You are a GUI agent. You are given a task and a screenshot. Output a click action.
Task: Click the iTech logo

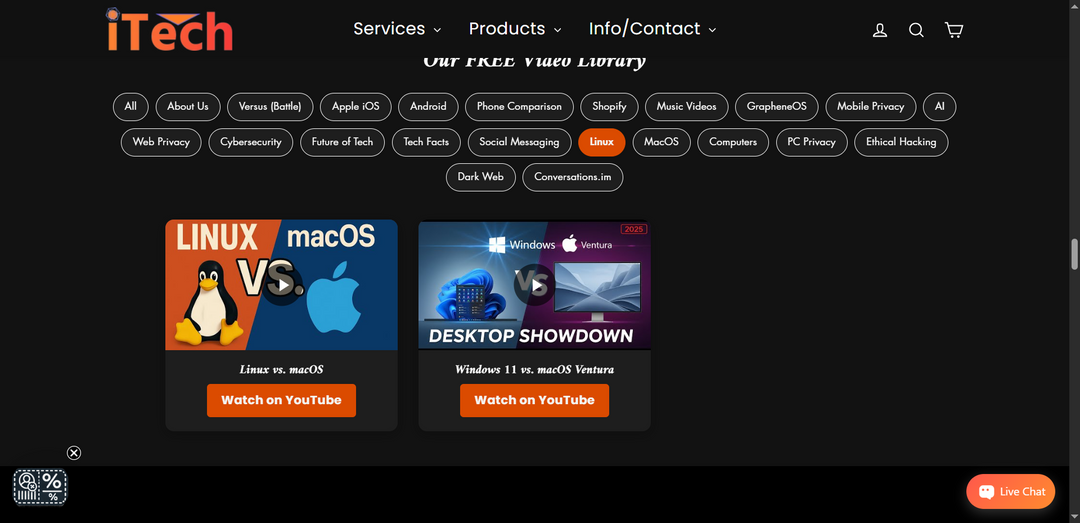tap(169, 29)
